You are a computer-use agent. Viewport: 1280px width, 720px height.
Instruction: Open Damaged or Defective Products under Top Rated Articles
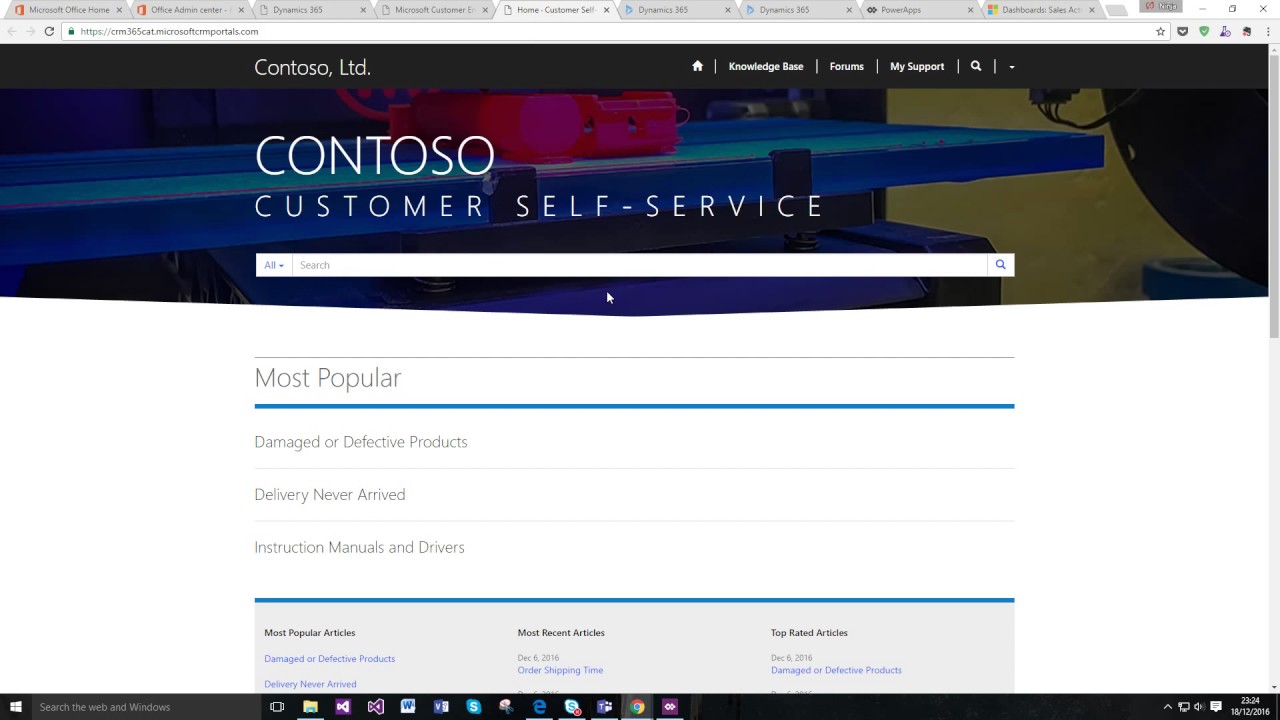[836, 670]
